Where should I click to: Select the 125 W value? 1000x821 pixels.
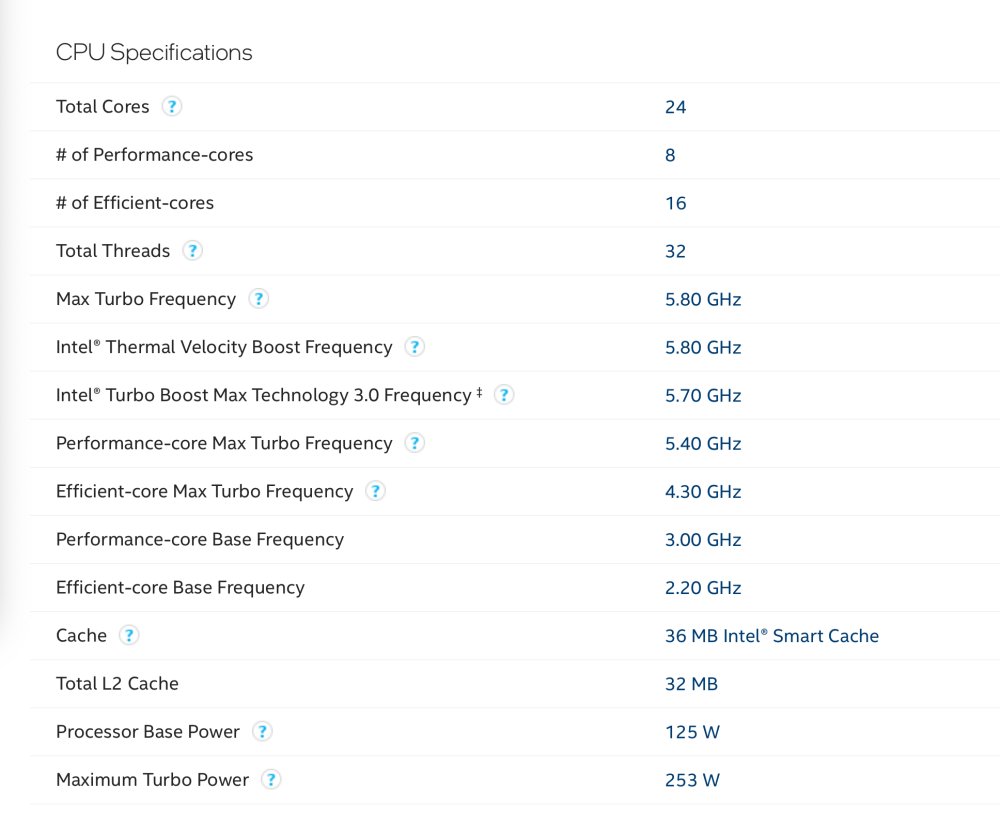pos(692,732)
